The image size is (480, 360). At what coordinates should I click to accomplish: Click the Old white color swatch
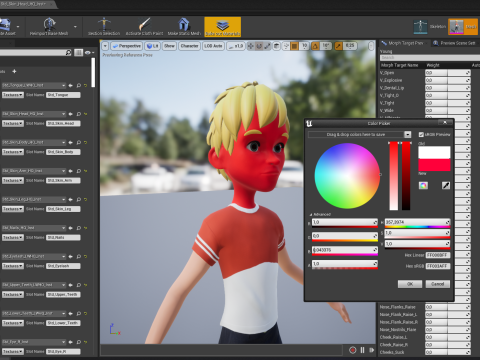click(434, 152)
